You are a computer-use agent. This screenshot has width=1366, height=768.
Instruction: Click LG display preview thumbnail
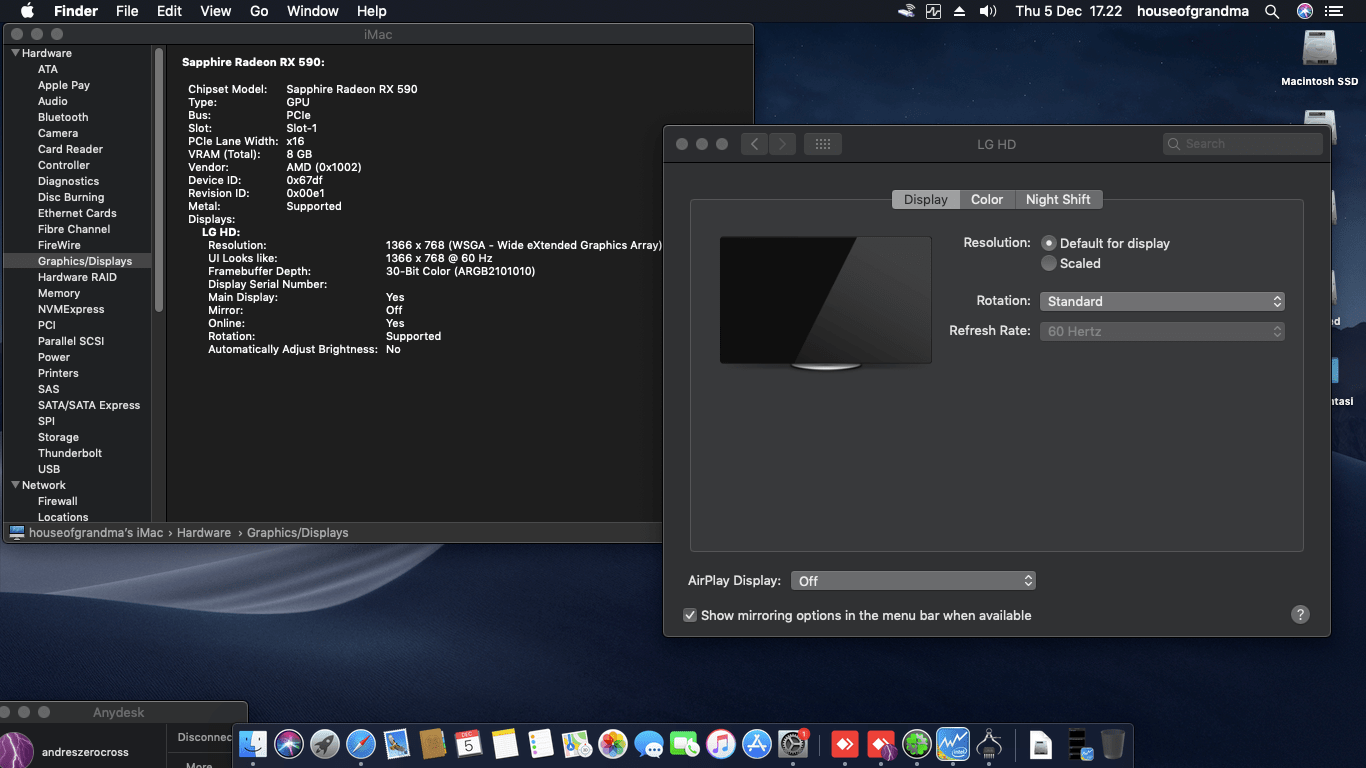[x=826, y=303]
